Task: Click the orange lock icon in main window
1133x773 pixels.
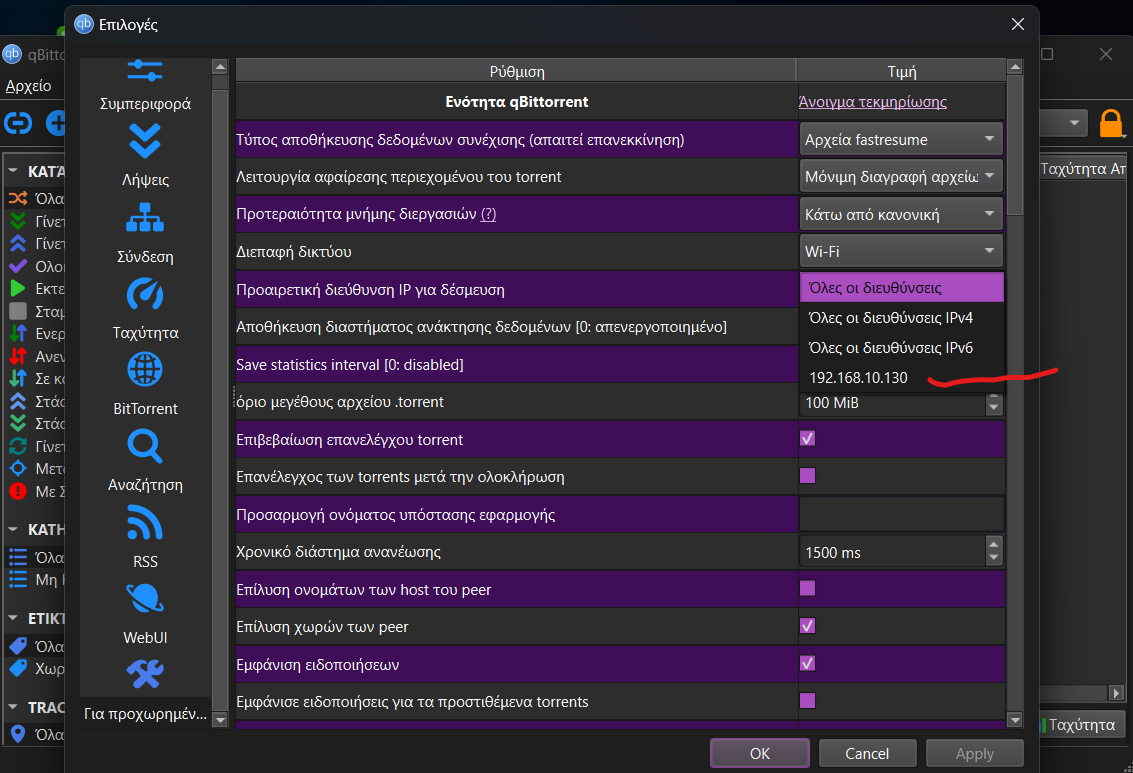Action: [1111, 124]
